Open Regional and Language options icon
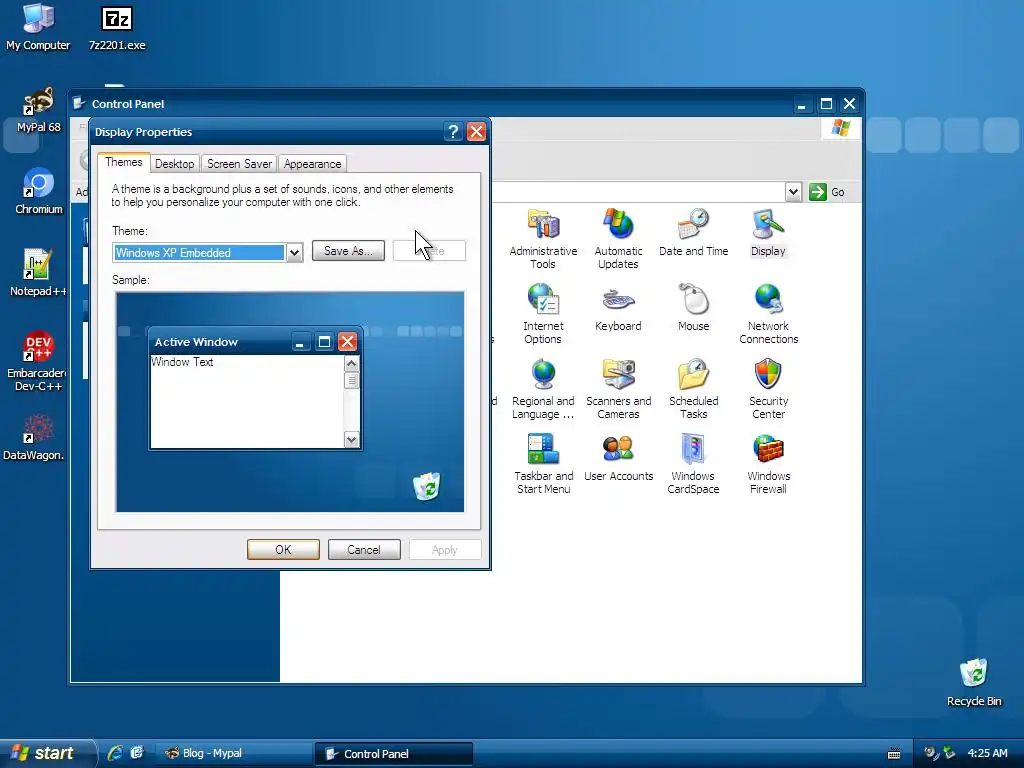1024x768 pixels. pos(543,389)
